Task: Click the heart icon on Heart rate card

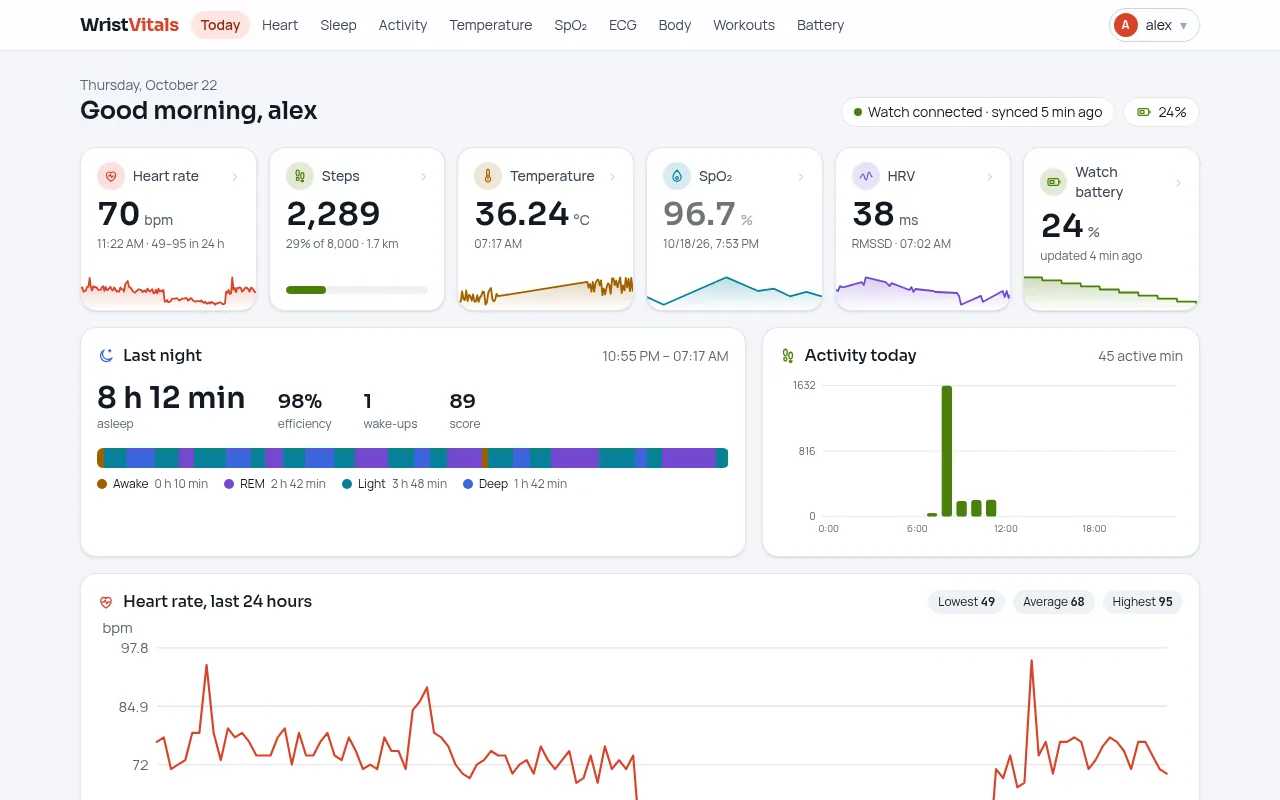Action: [111, 176]
